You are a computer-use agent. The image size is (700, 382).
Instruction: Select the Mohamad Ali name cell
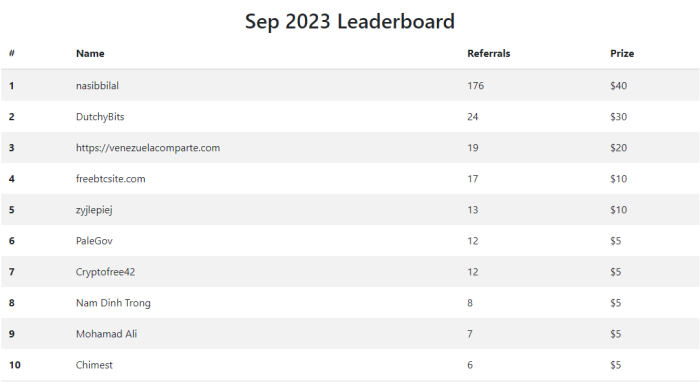click(x=106, y=334)
